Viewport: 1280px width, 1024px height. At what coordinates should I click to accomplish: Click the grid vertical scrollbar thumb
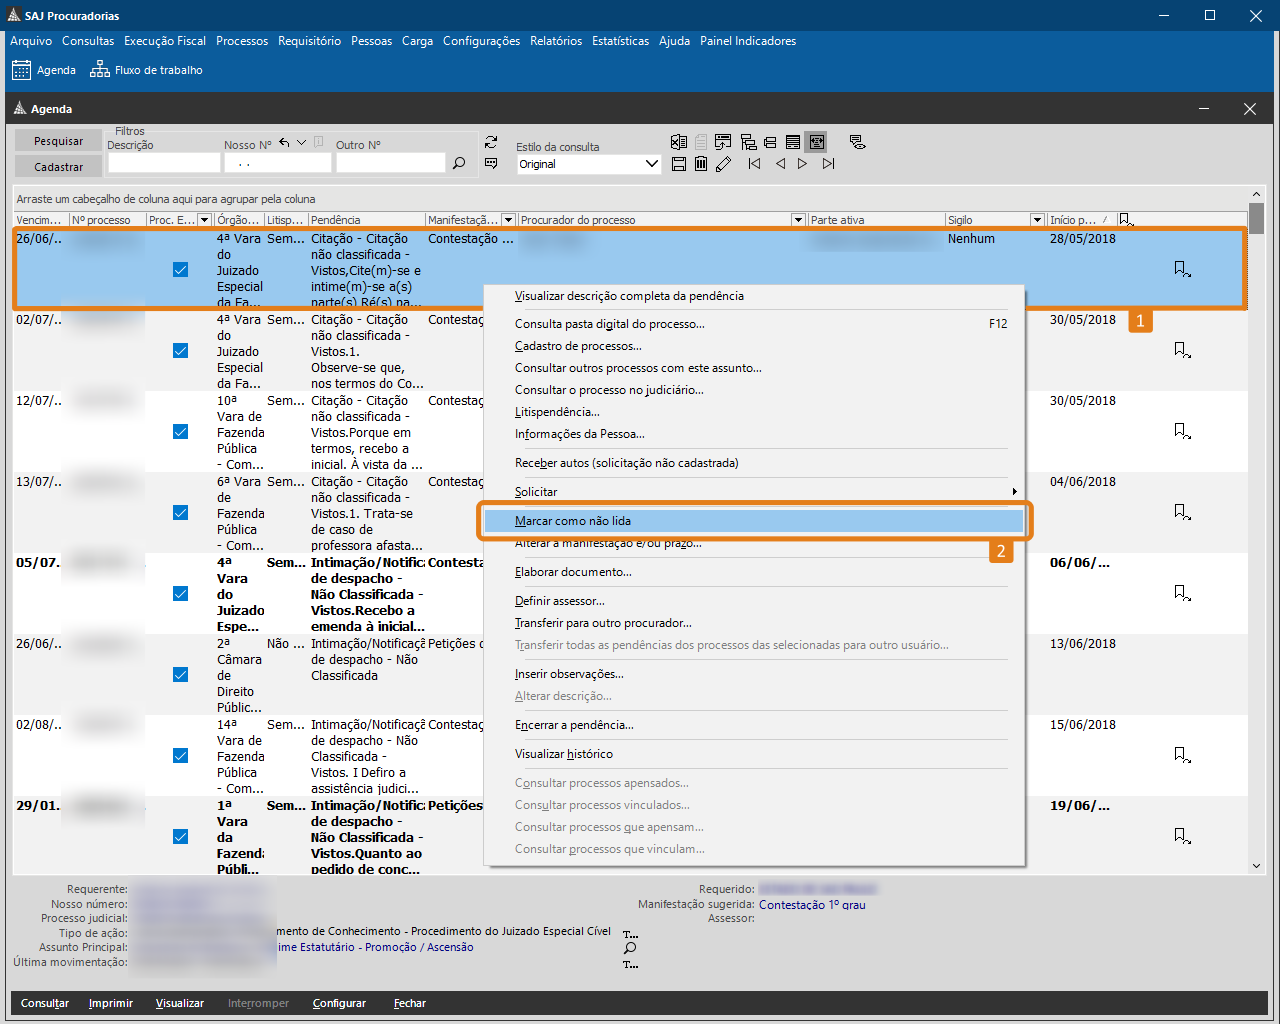(x=1256, y=218)
